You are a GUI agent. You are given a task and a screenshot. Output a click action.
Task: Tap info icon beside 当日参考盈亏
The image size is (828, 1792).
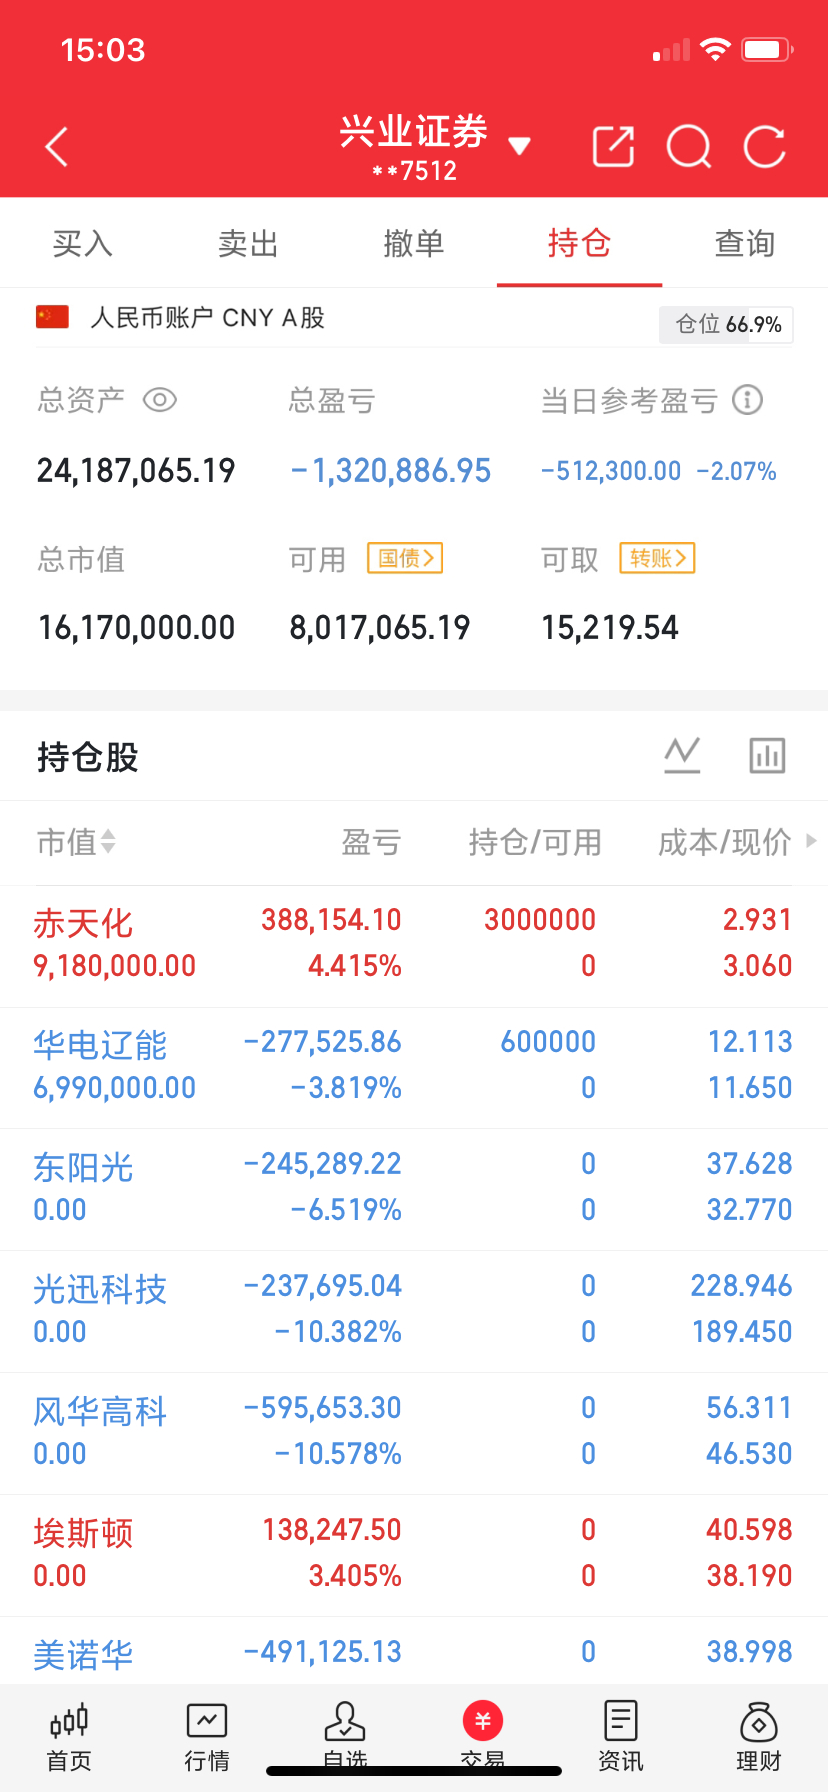(x=747, y=400)
